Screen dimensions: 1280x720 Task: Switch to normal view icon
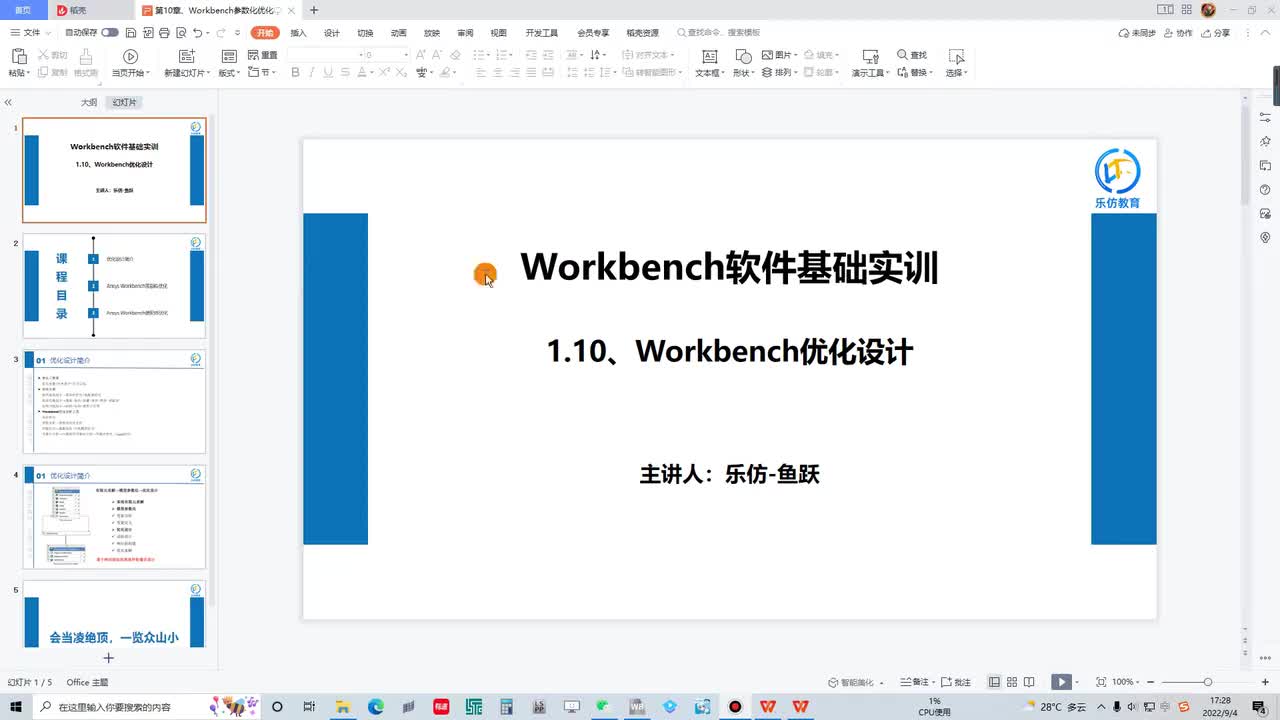pos(994,682)
